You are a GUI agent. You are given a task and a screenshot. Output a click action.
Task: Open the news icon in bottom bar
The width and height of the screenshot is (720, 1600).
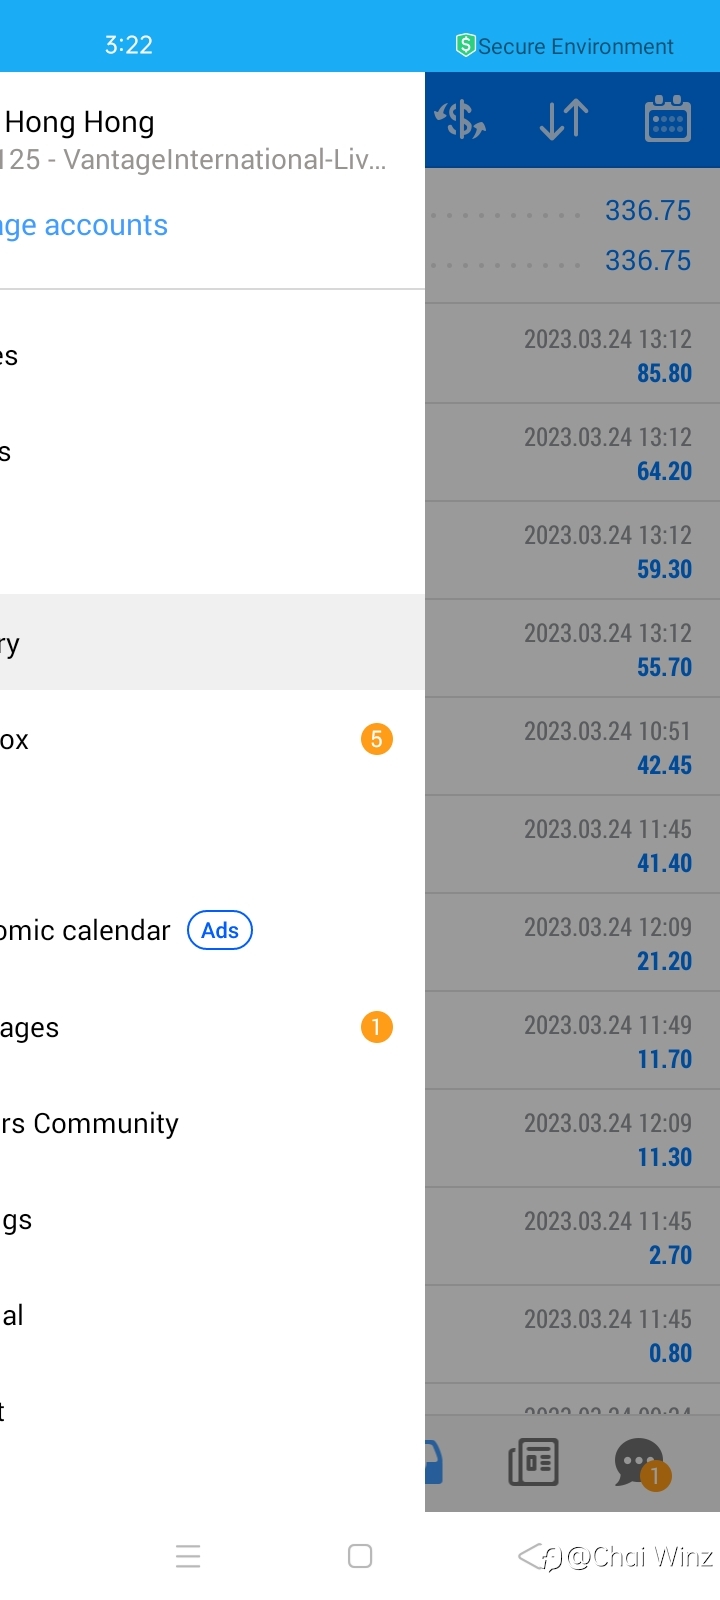(x=533, y=1462)
